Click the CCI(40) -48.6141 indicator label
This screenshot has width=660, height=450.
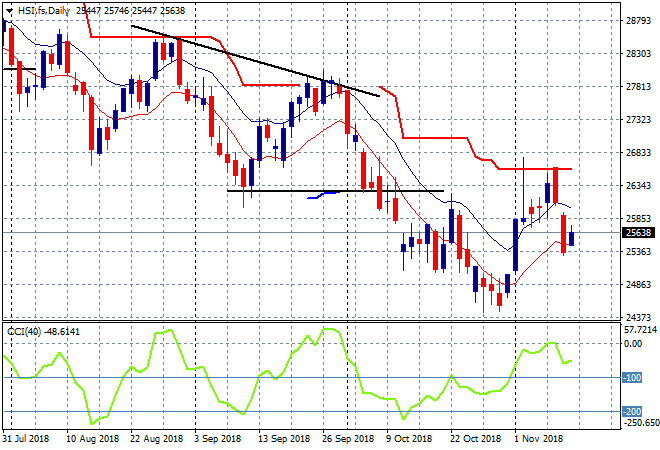(43, 332)
